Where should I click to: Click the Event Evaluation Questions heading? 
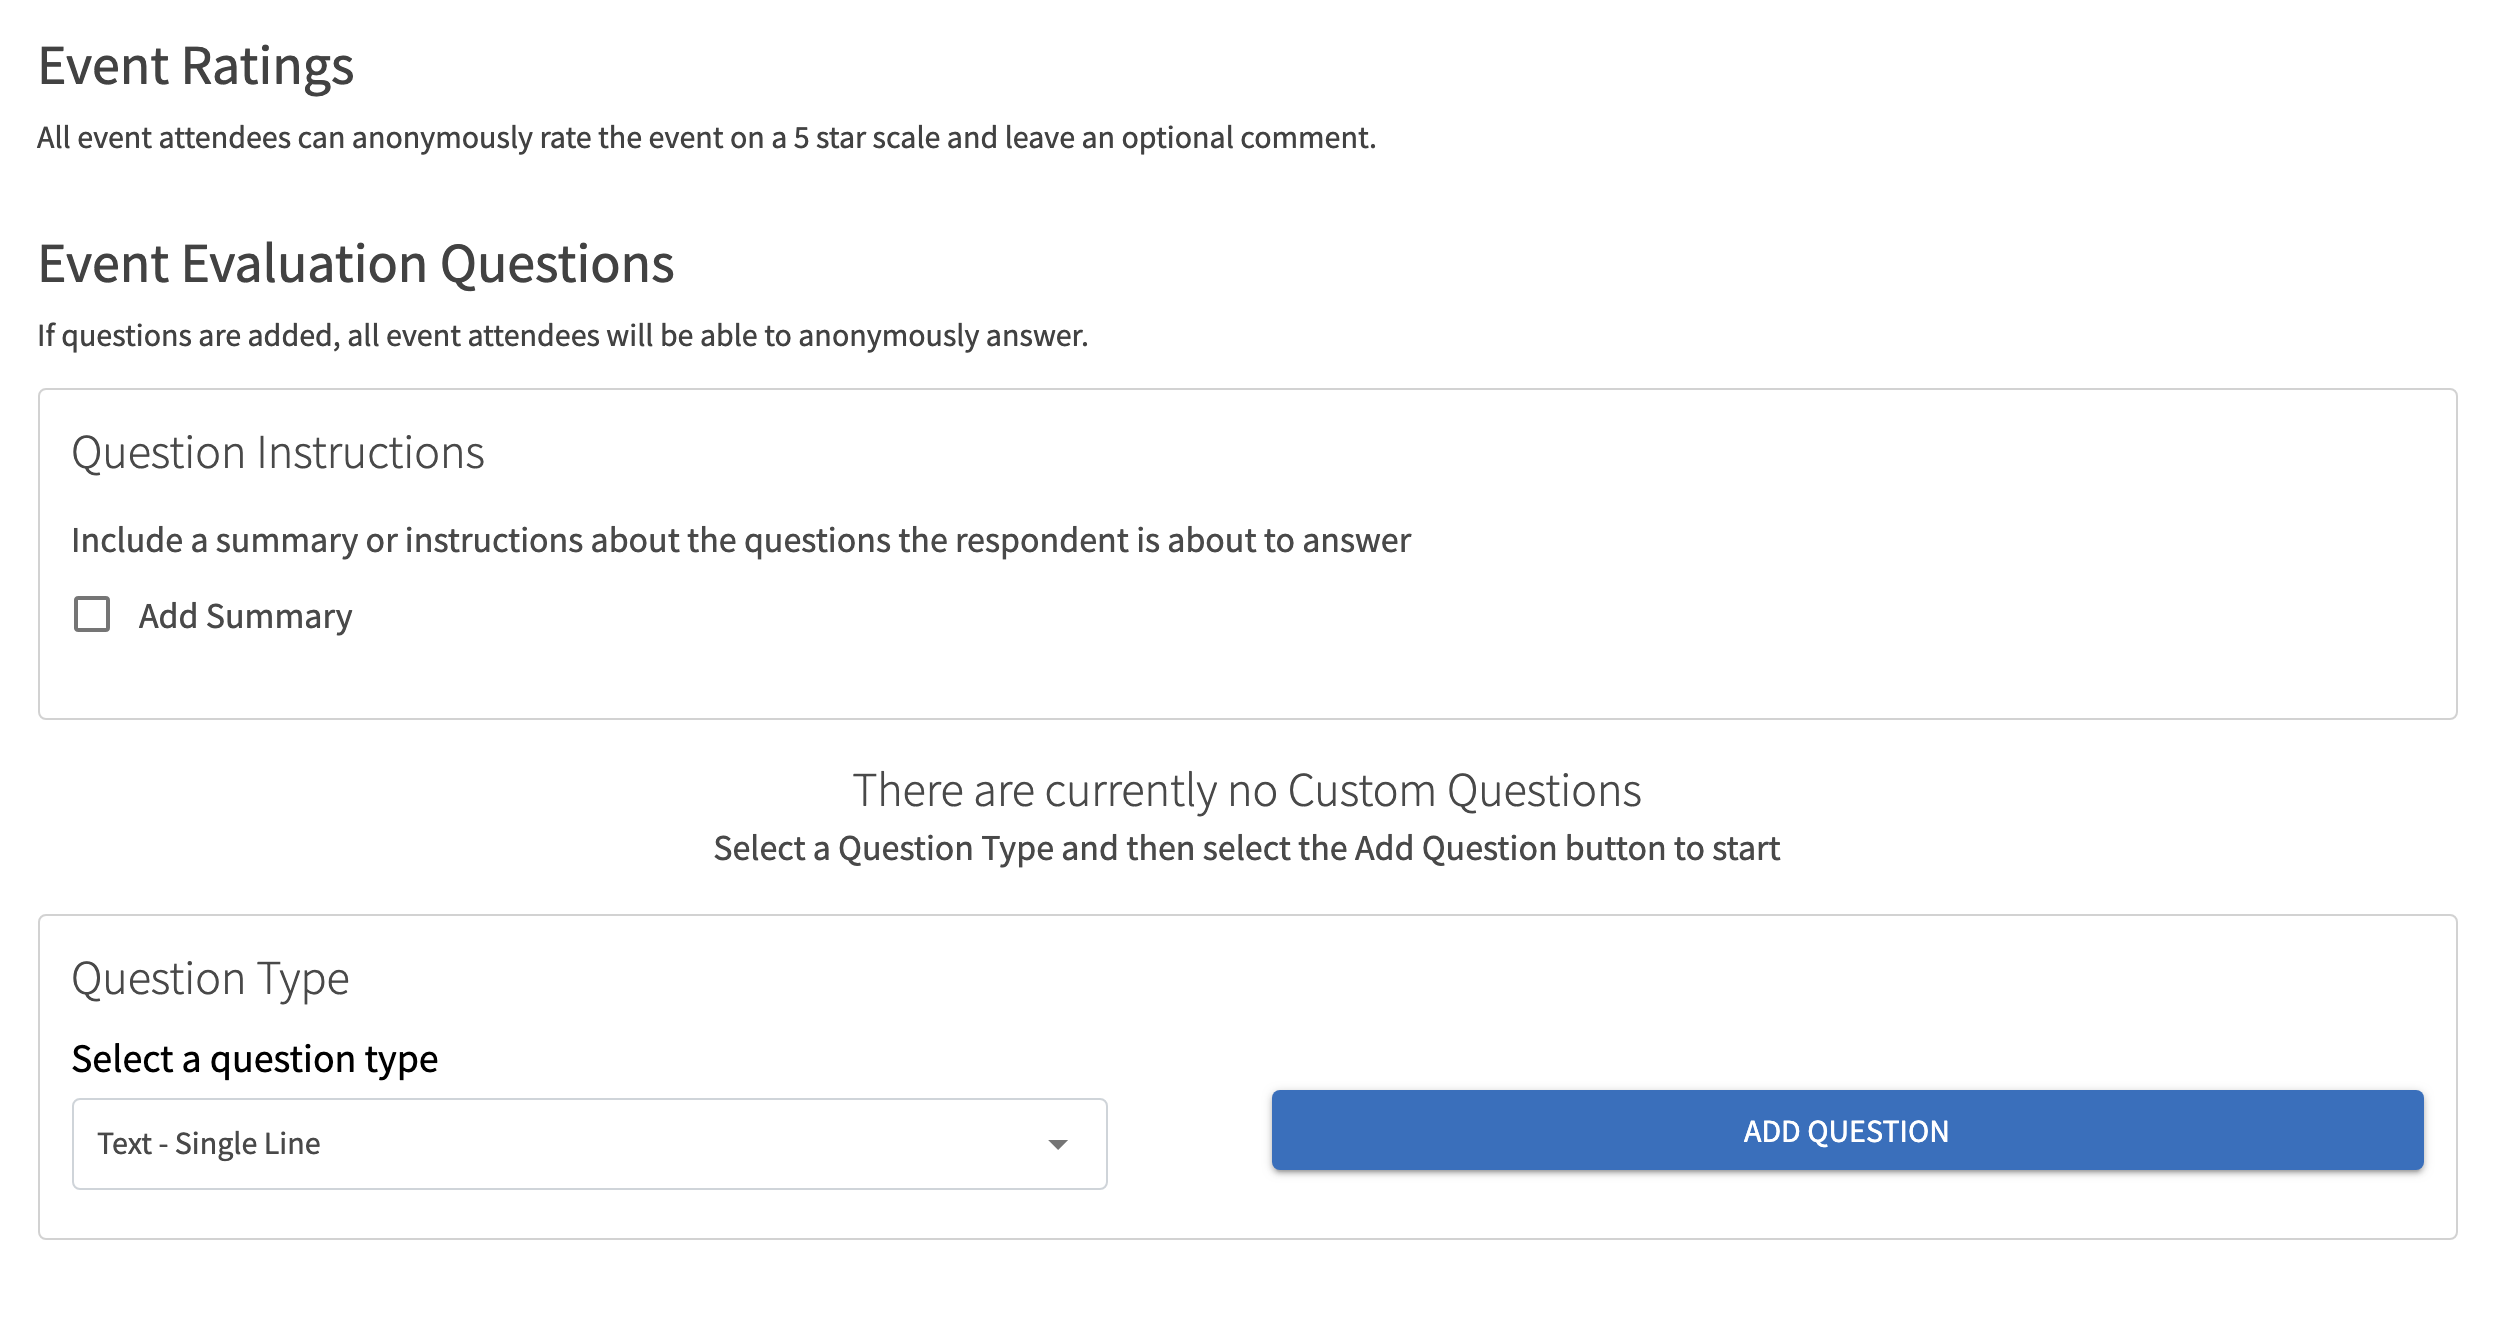pyautogui.click(x=357, y=263)
